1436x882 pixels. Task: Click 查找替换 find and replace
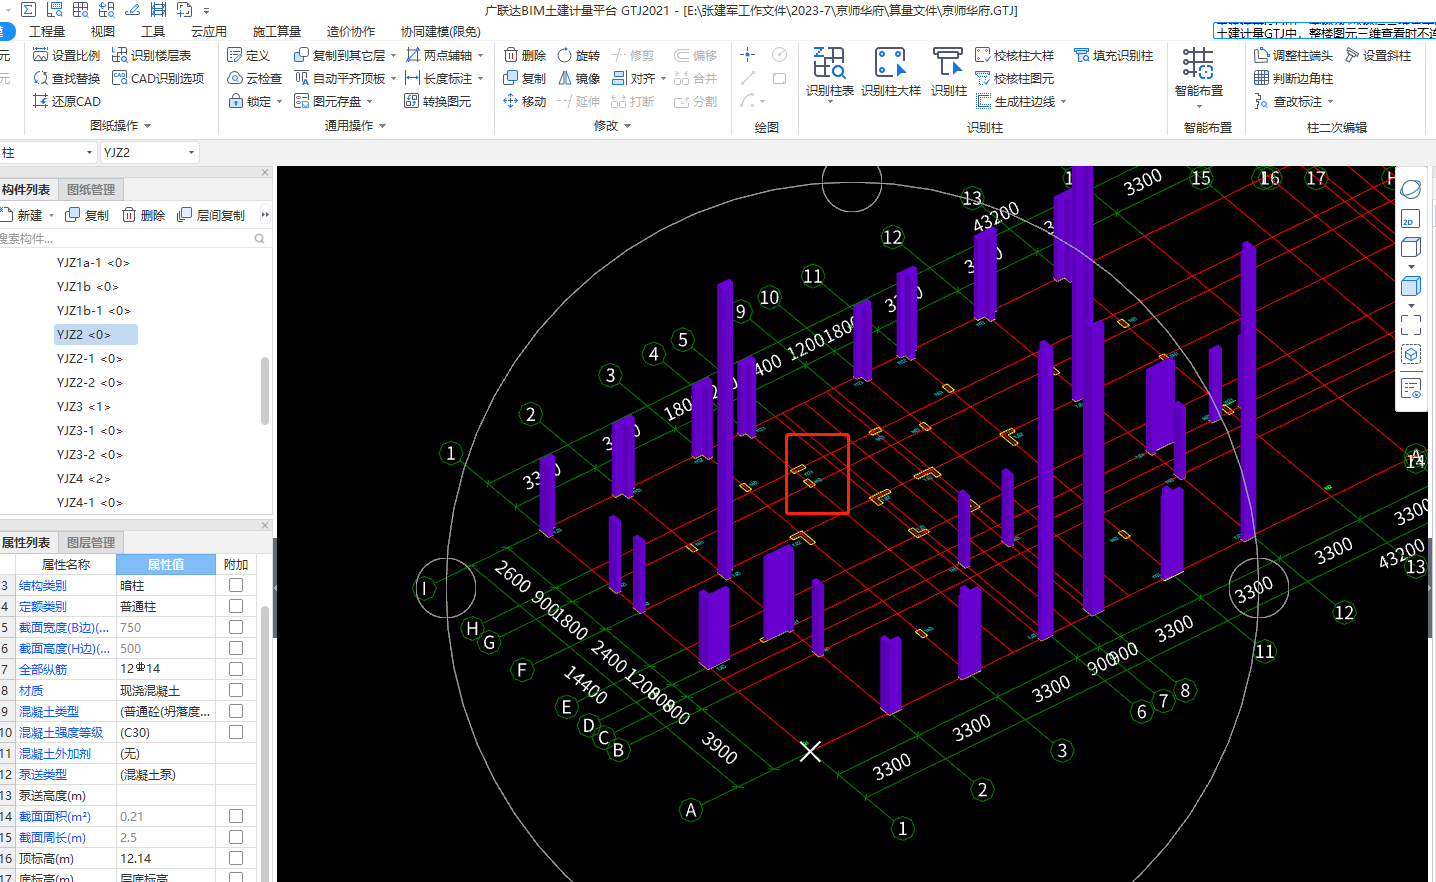[x=67, y=78]
